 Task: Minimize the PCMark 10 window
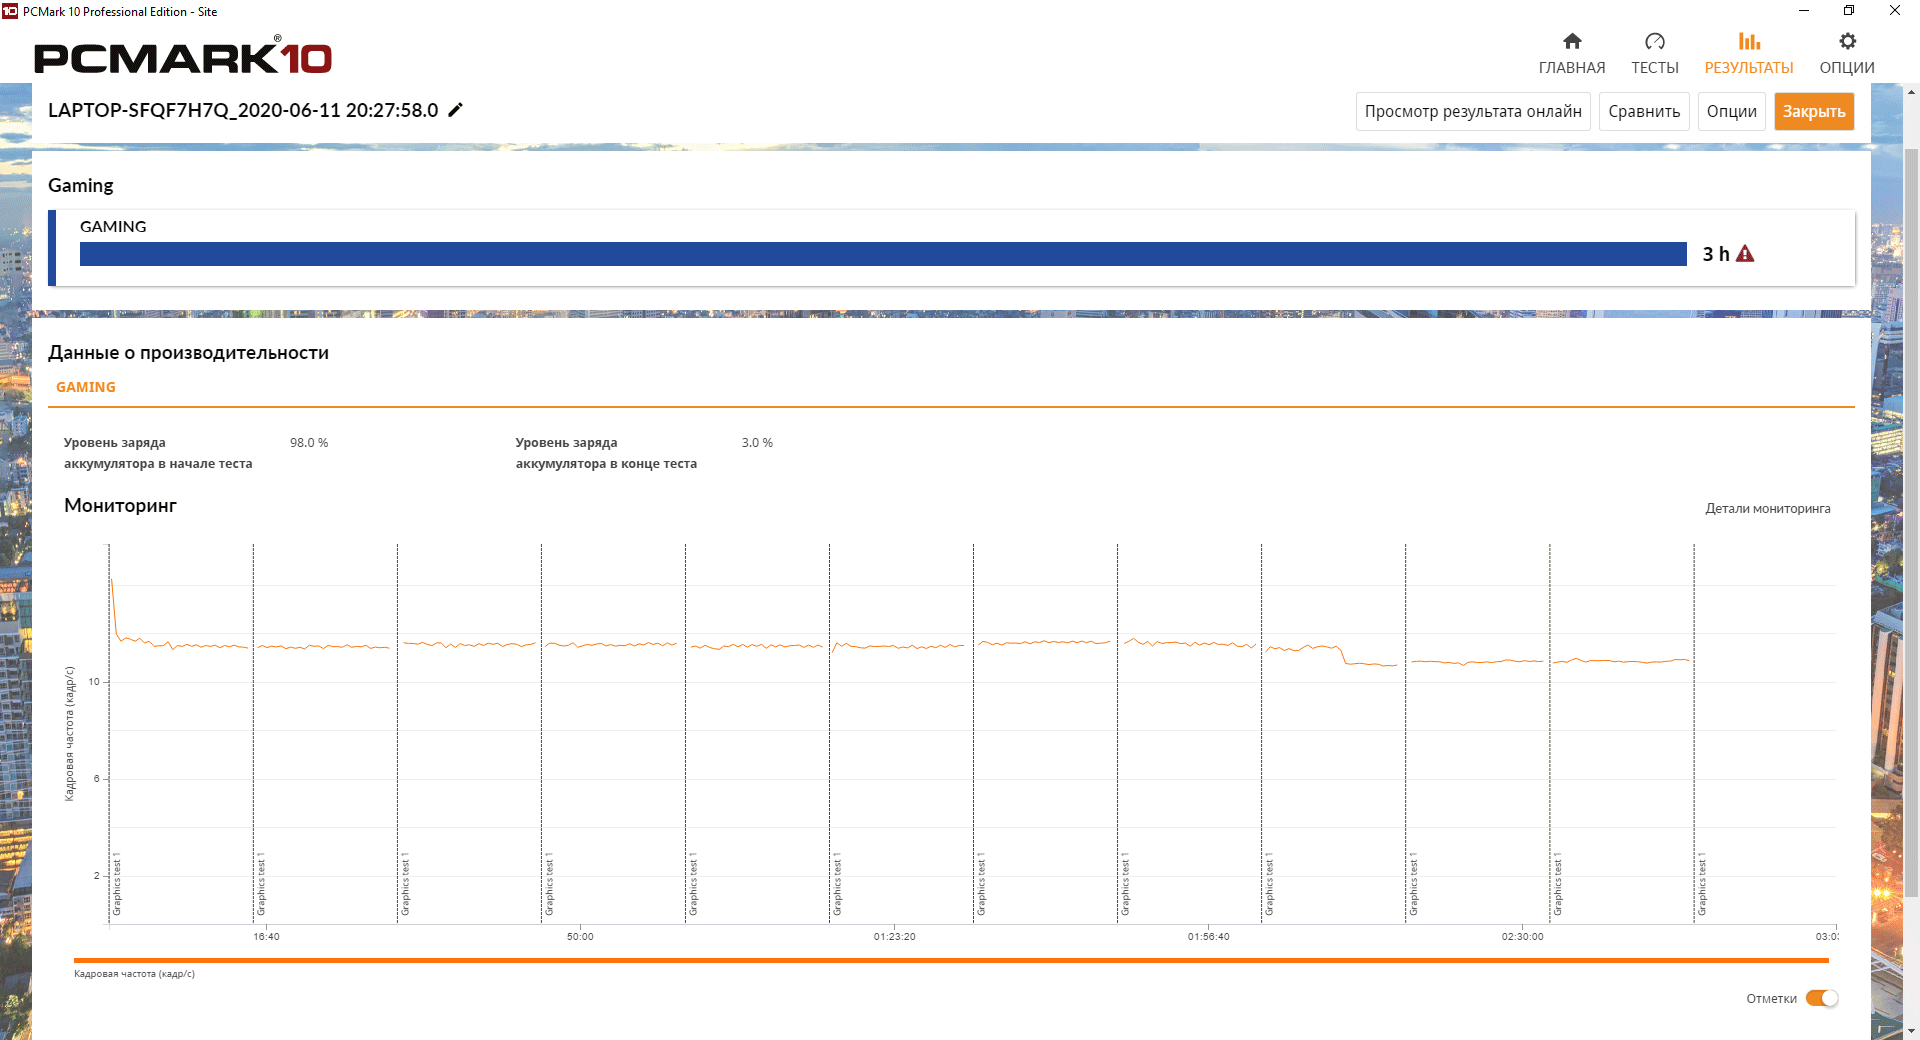tap(1804, 11)
